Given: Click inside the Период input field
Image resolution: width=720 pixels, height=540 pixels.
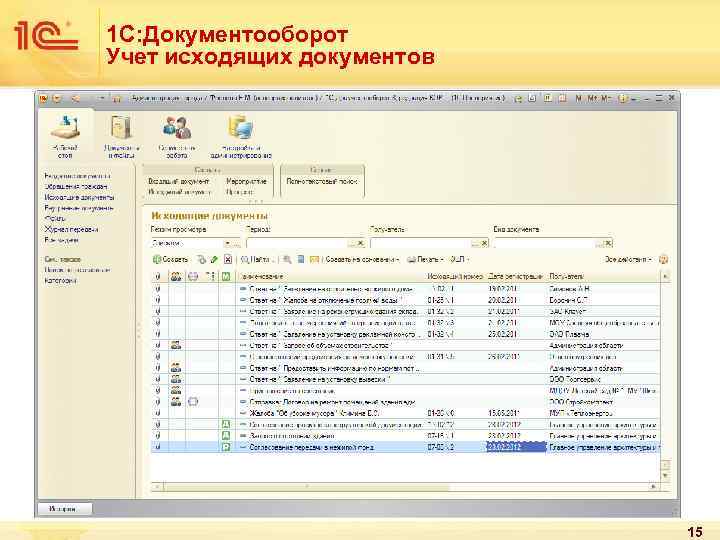Looking at the screenshot, I should (297, 243).
